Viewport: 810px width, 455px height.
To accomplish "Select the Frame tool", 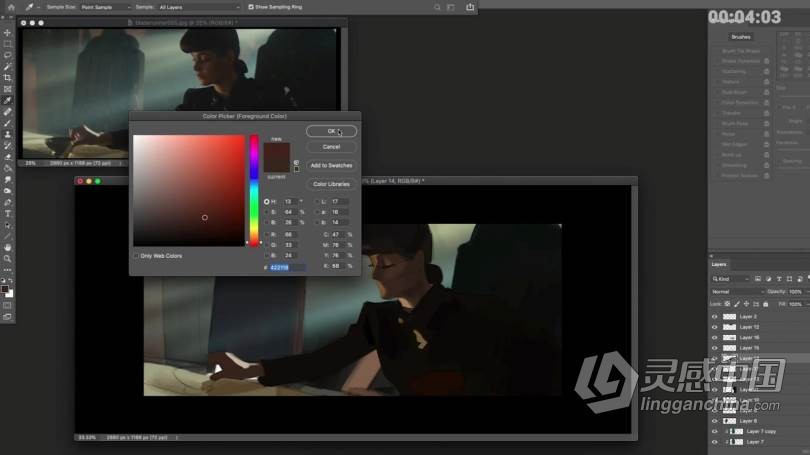I will (7, 89).
